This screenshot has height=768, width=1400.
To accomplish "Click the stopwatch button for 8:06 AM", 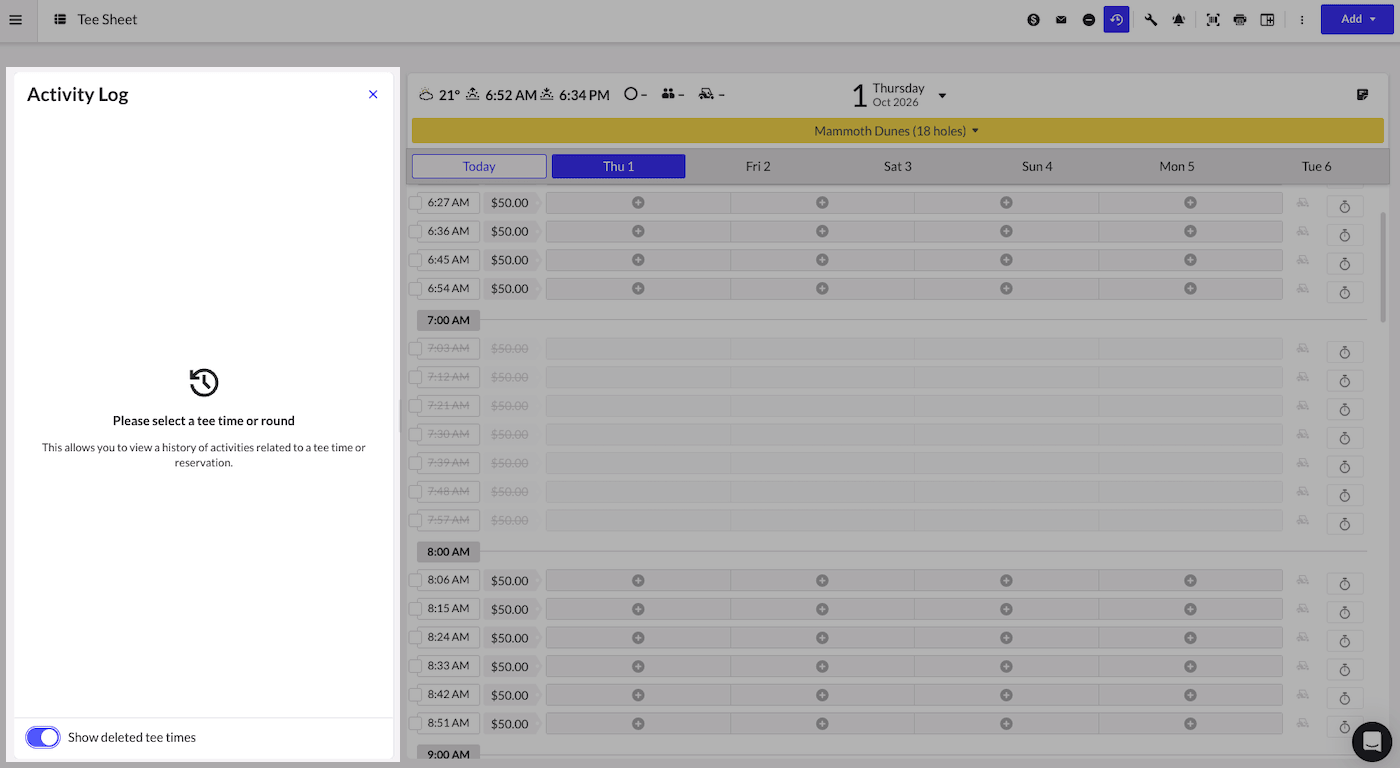I will coord(1345,584).
